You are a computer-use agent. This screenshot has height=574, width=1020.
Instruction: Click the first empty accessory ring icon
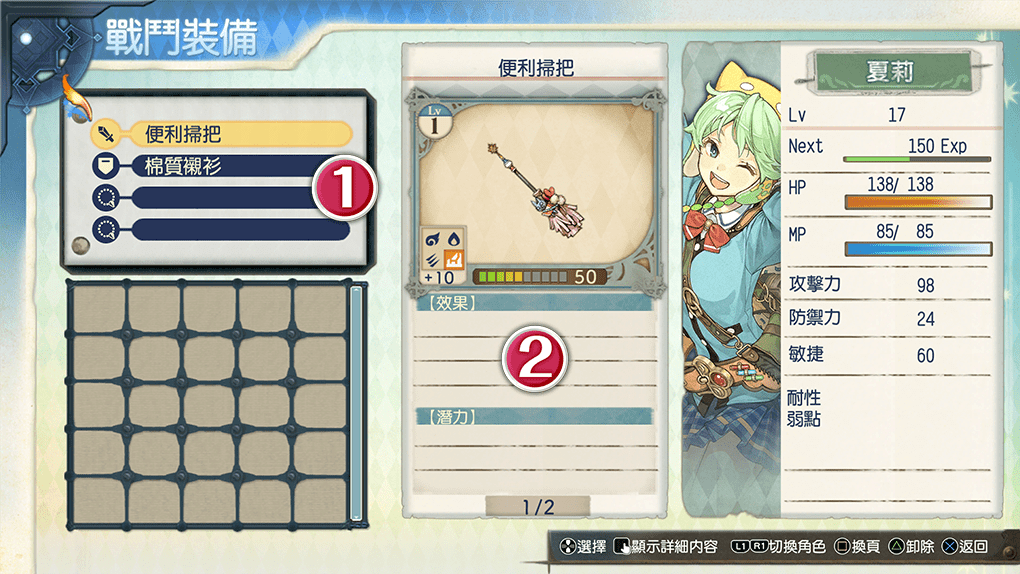pos(105,197)
